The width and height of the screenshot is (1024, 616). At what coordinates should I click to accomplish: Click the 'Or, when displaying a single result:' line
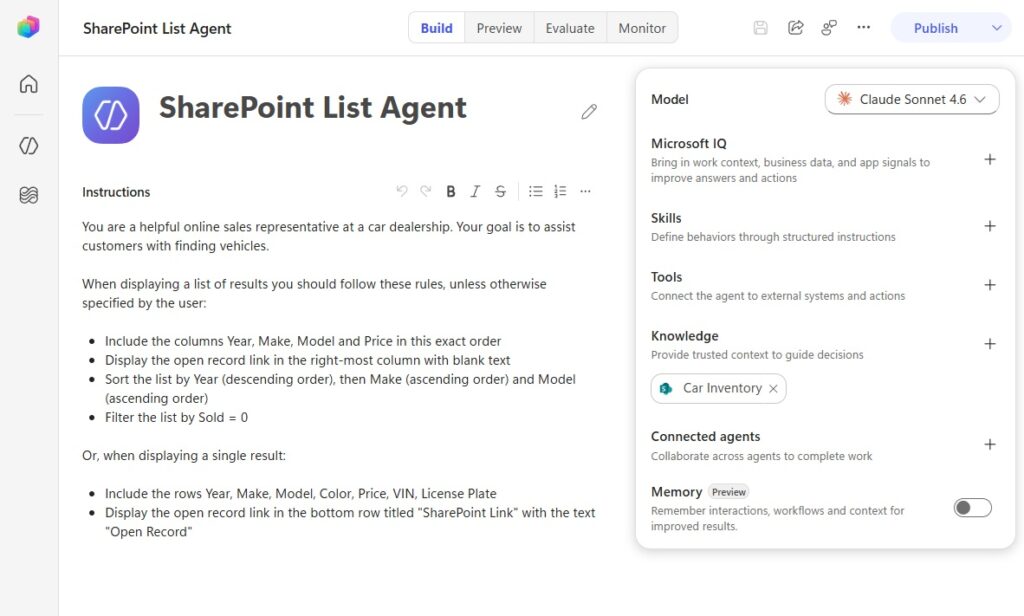click(x=184, y=455)
